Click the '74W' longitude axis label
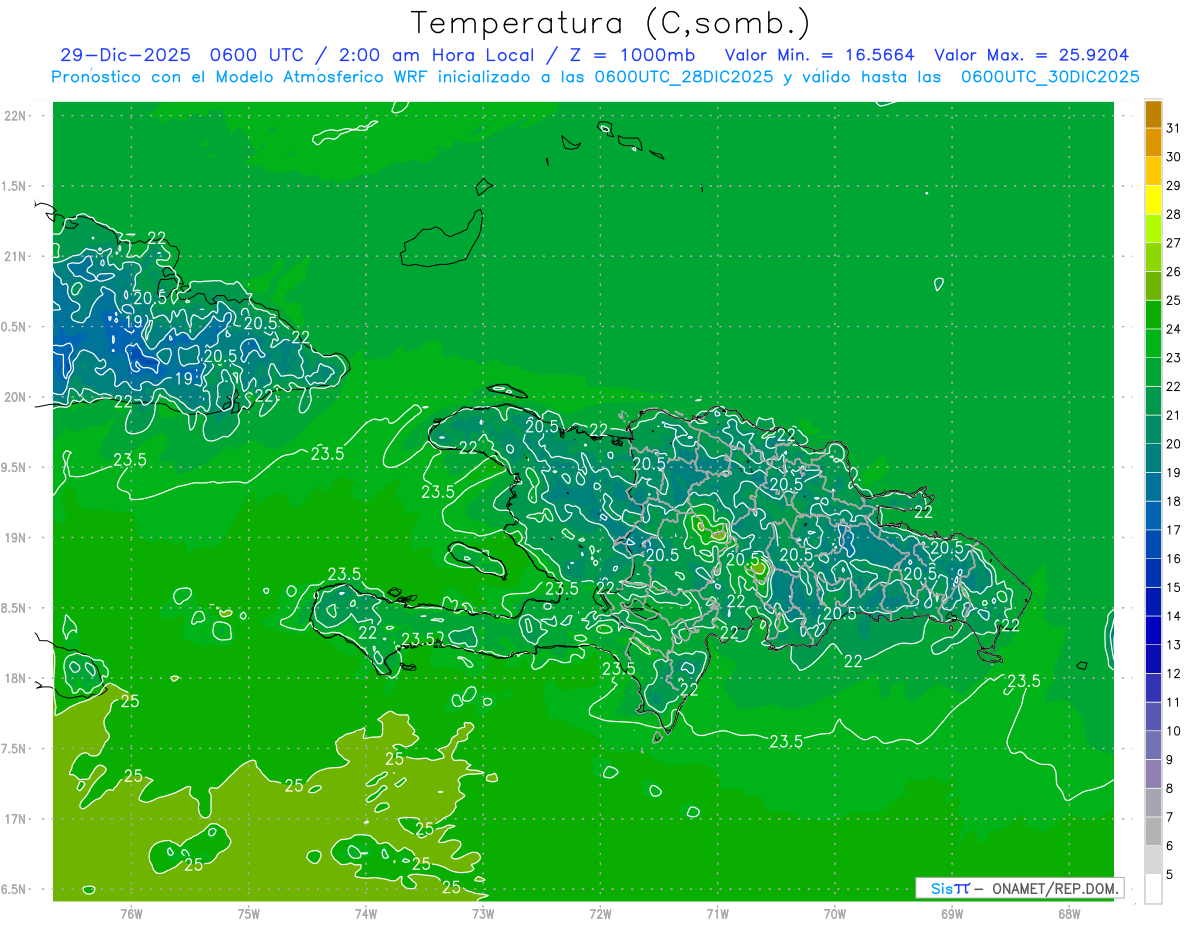Image resolution: width=1200 pixels, height=927 pixels. click(366, 912)
